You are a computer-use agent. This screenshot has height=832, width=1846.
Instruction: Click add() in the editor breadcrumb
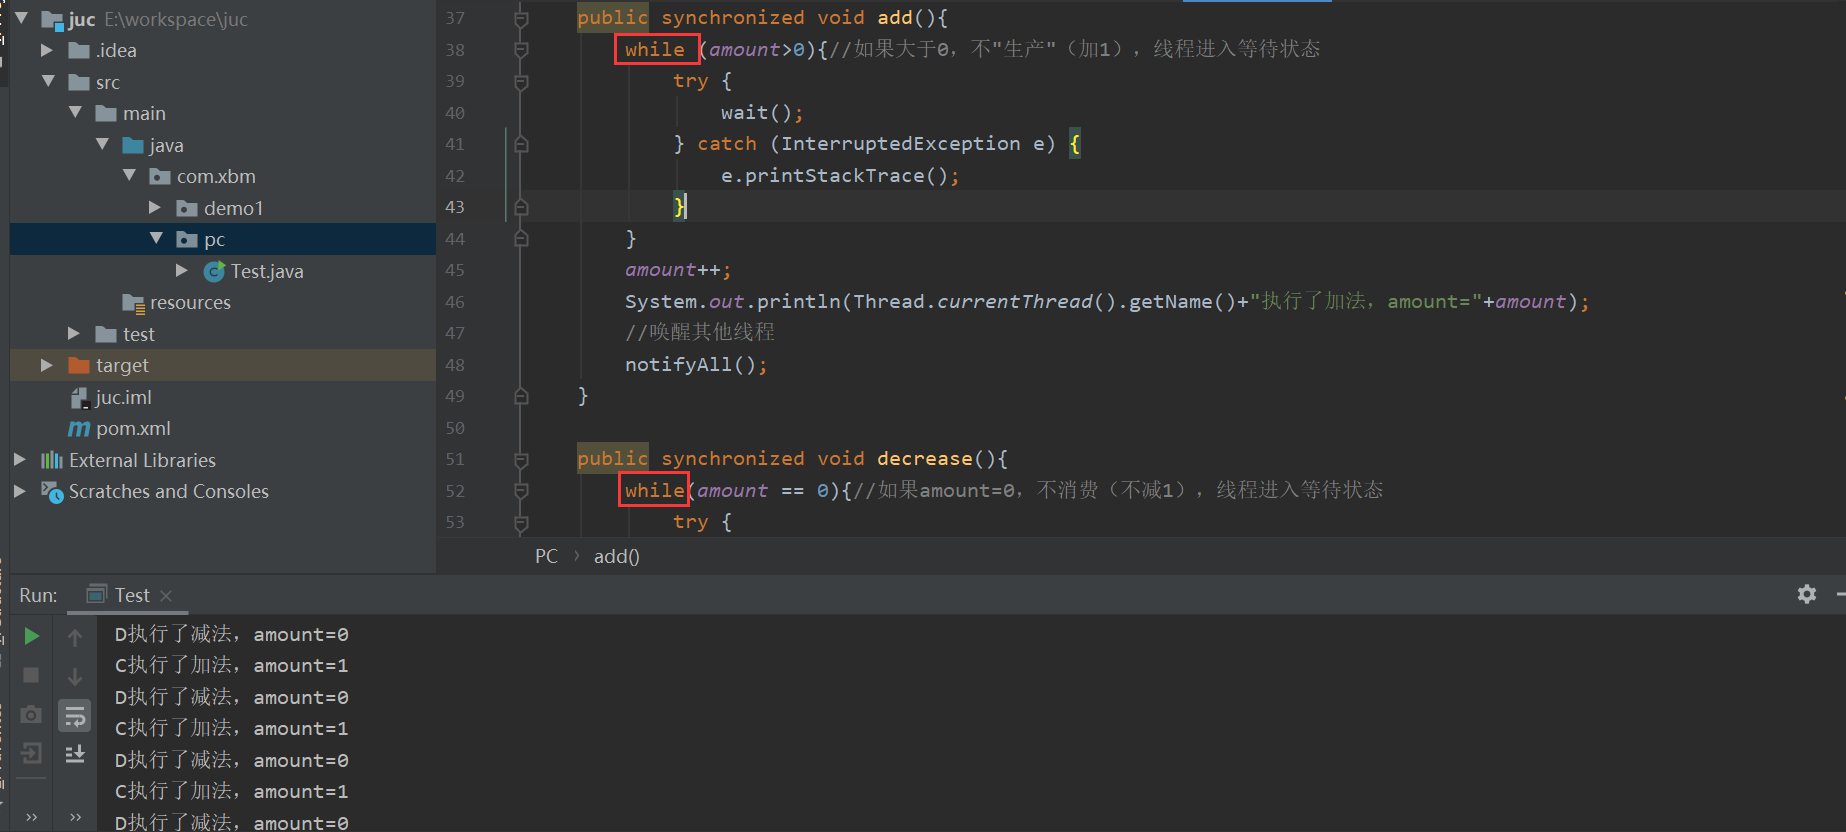point(616,556)
